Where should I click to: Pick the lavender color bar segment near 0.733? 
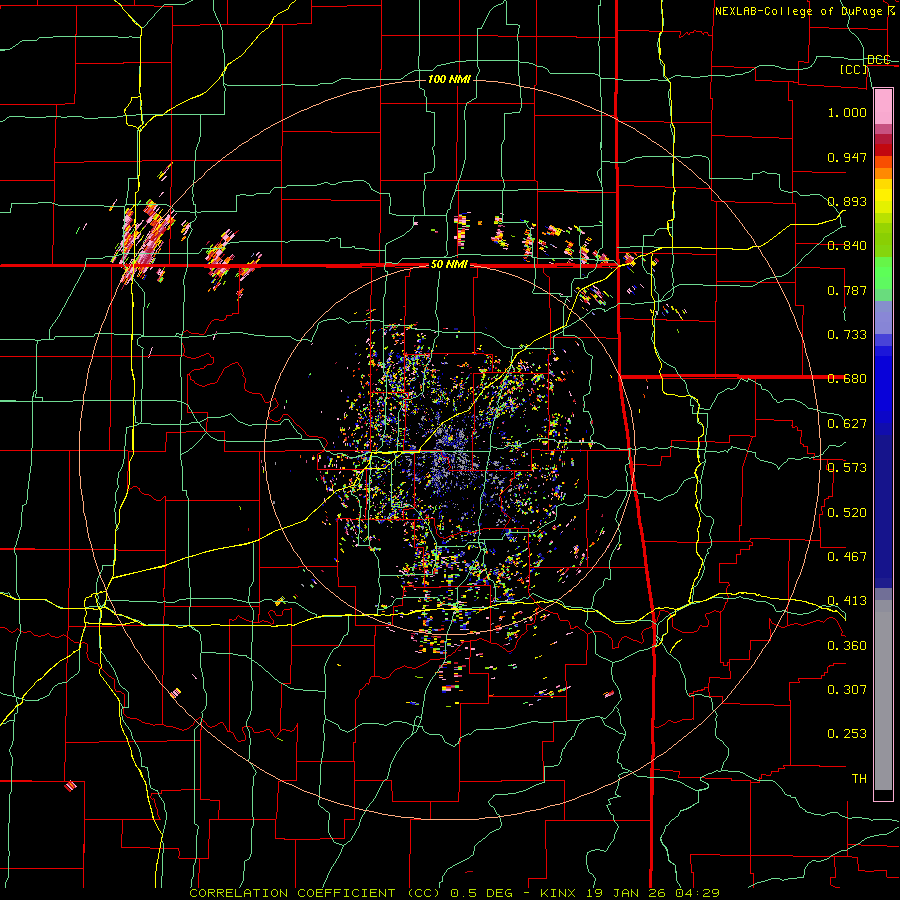[x=883, y=318]
